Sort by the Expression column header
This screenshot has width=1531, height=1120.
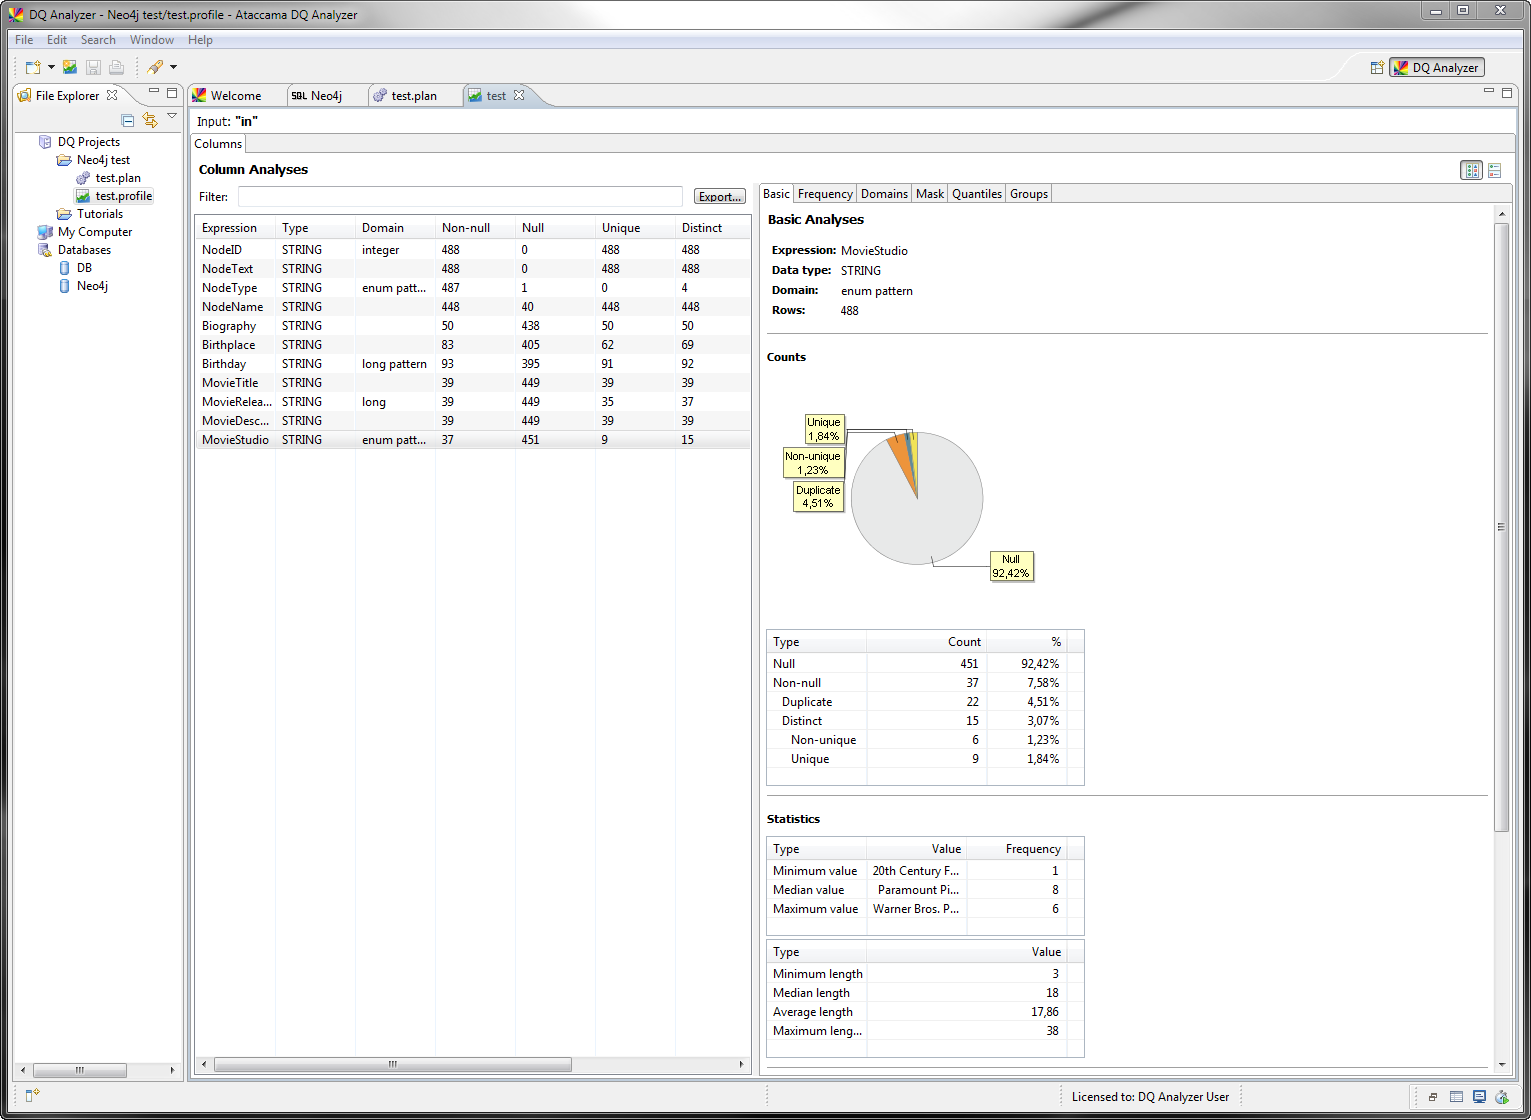point(235,228)
